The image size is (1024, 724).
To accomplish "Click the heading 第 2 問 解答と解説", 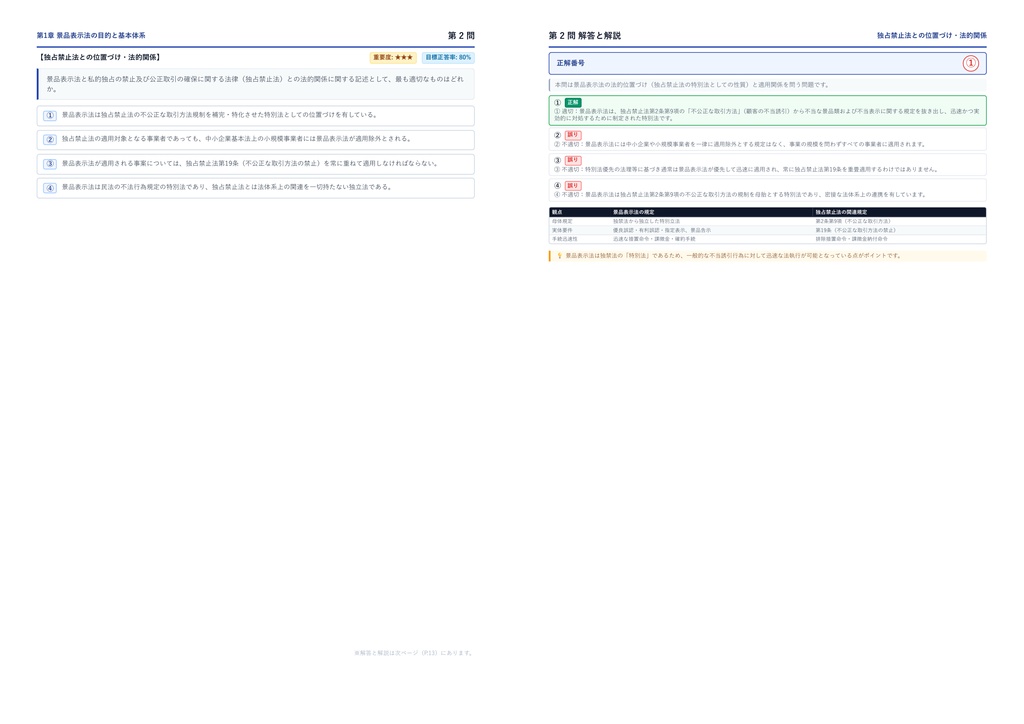I will coord(584,35).
